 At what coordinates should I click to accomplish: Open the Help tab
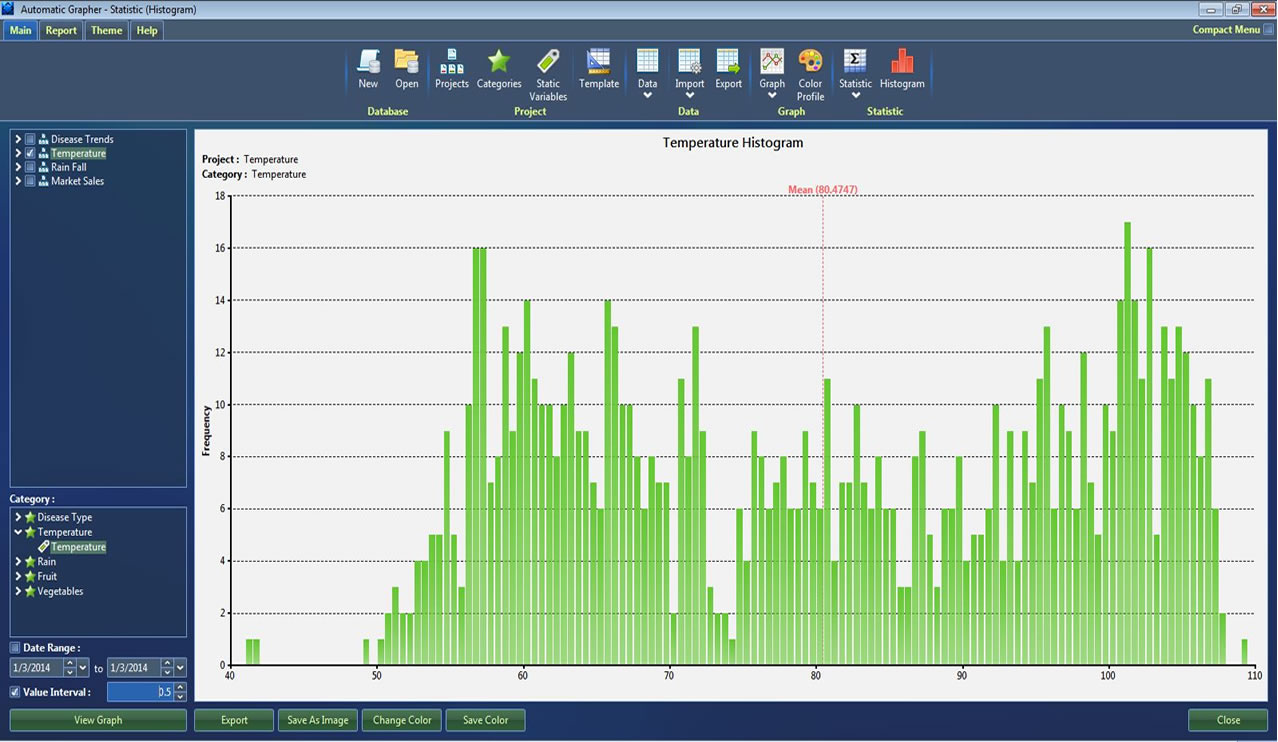(147, 30)
